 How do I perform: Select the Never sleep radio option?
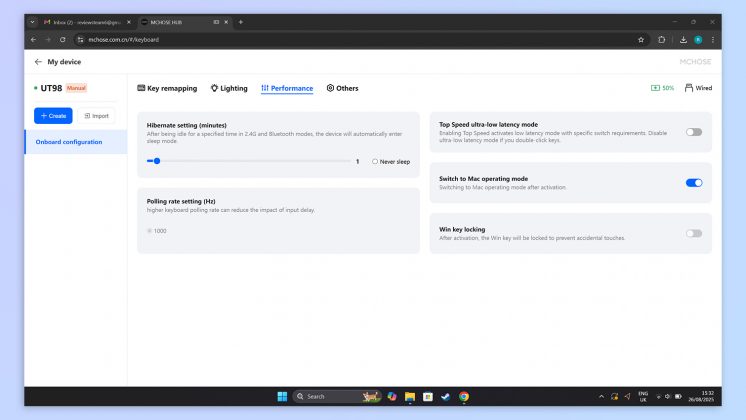[375, 161]
